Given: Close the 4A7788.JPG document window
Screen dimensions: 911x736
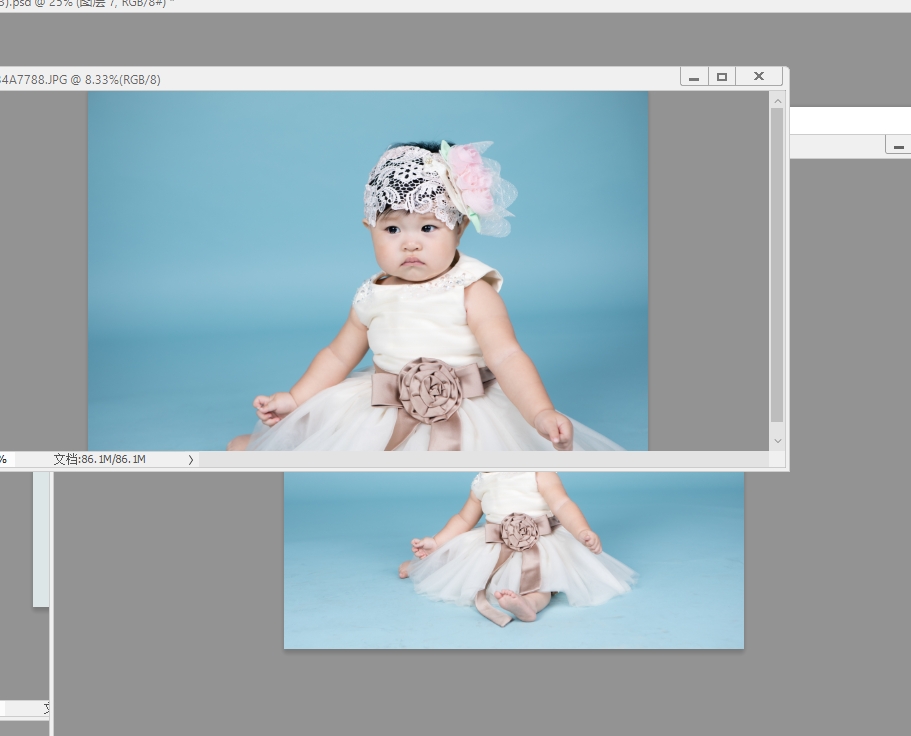Looking at the screenshot, I should [x=758, y=77].
